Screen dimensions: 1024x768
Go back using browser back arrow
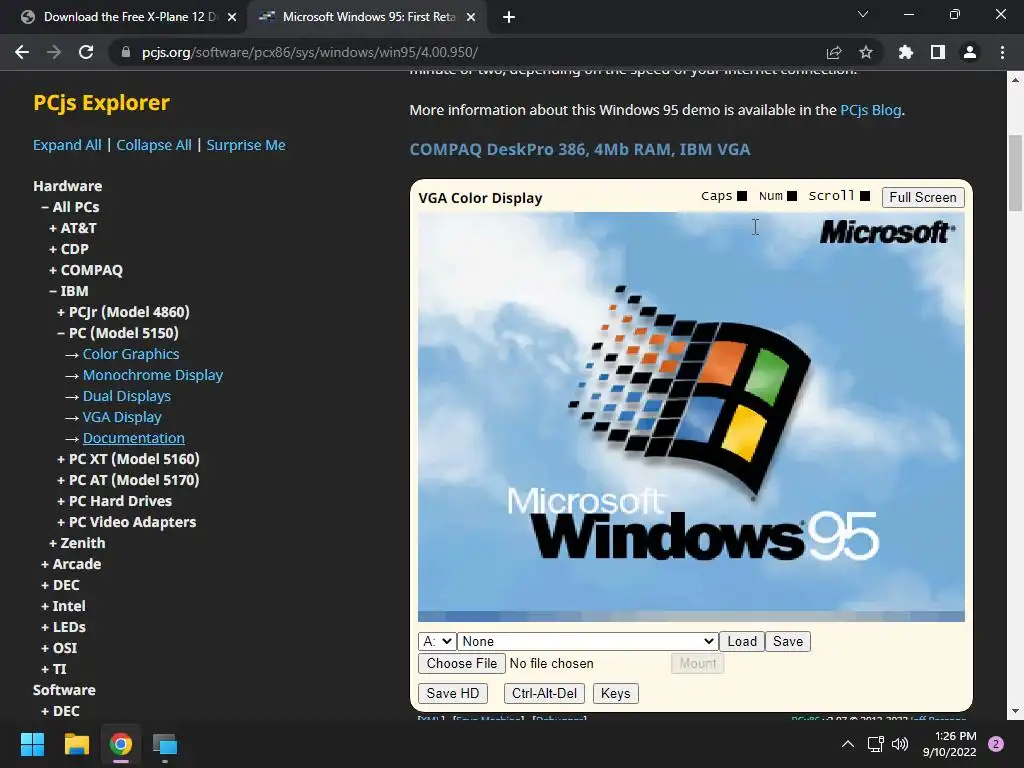(22, 52)
